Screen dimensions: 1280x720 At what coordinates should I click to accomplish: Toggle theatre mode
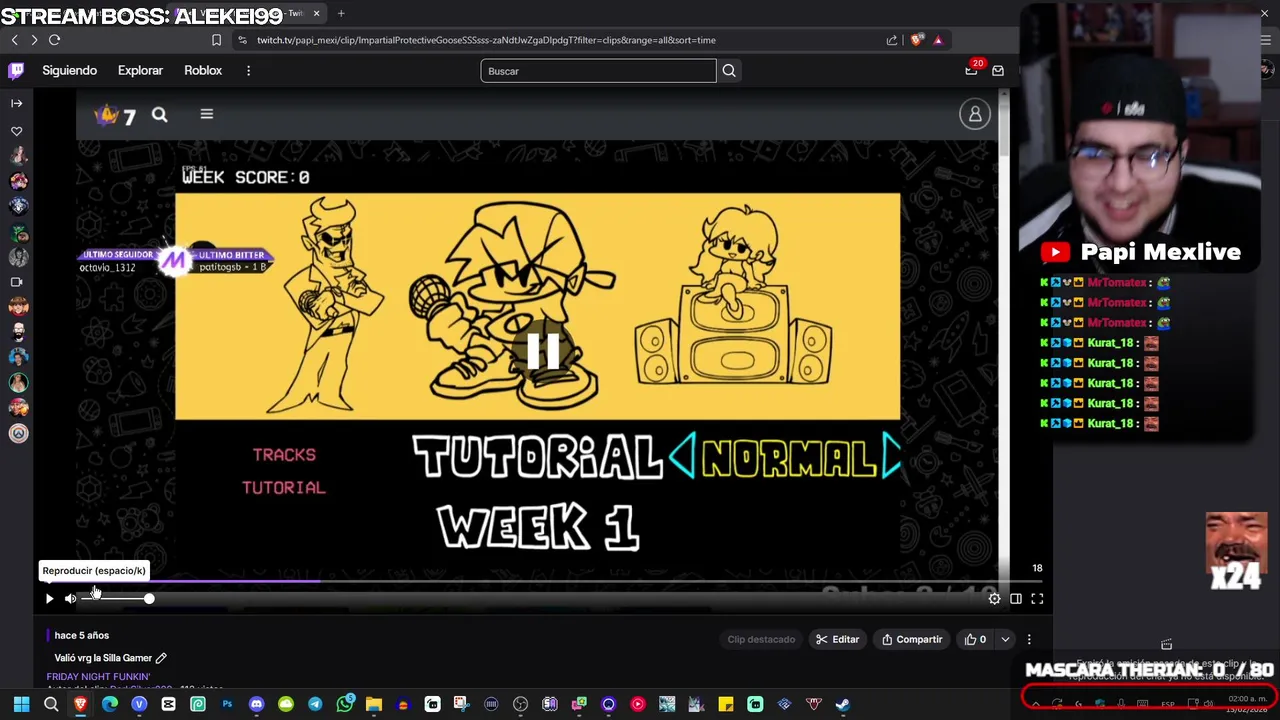[x=1016, y=598]
